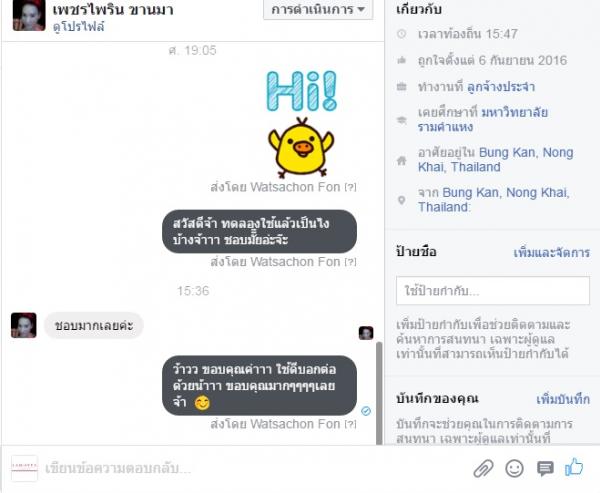Click the เพิ่มและจัดการ labels link
600x493 pixels.
pyautogui.click(x=551, y=253)
